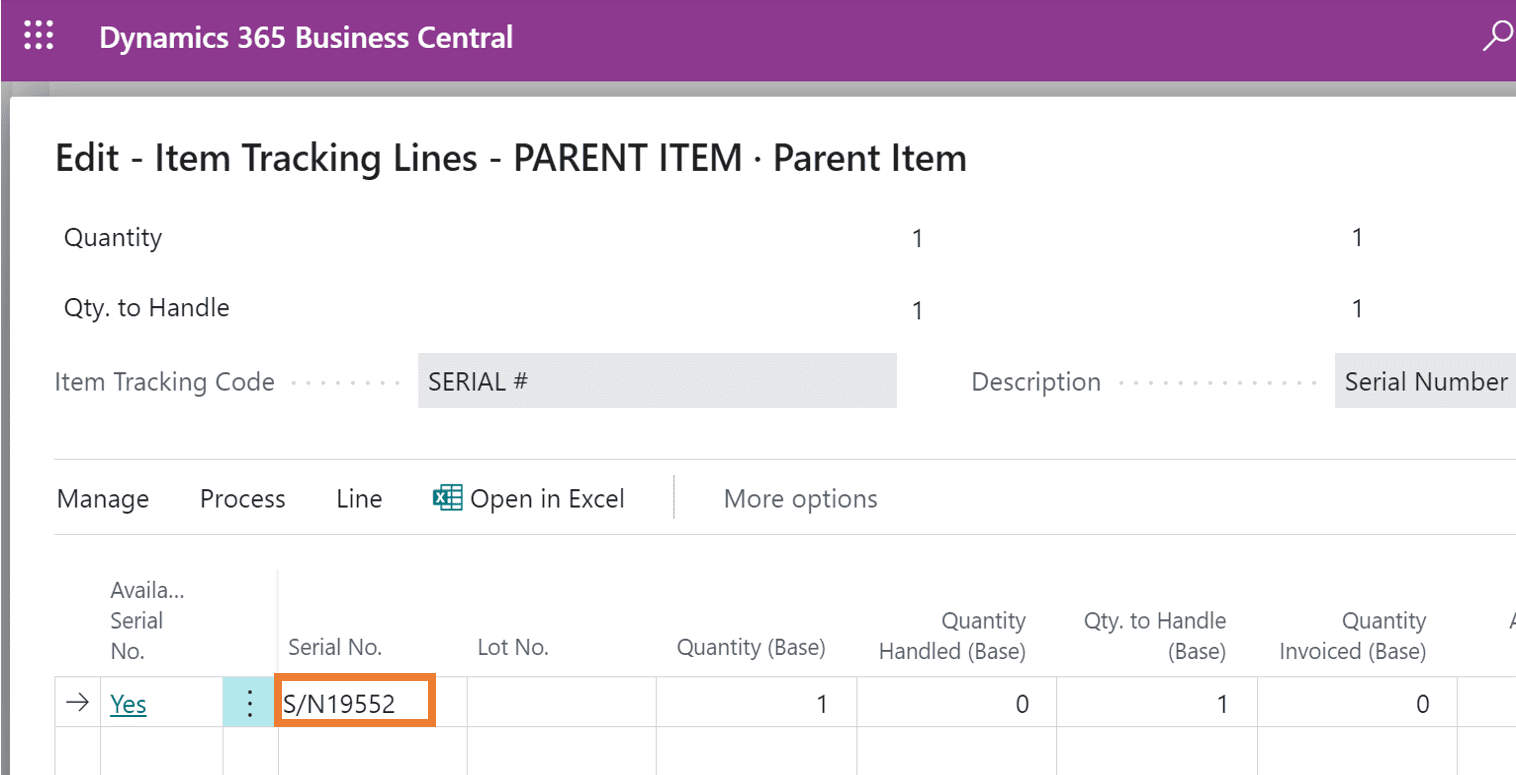The width and height of the screenshot is (1516, 775).
Task: Click the empty Lot No. cell
Action: (x=560, y=704)
